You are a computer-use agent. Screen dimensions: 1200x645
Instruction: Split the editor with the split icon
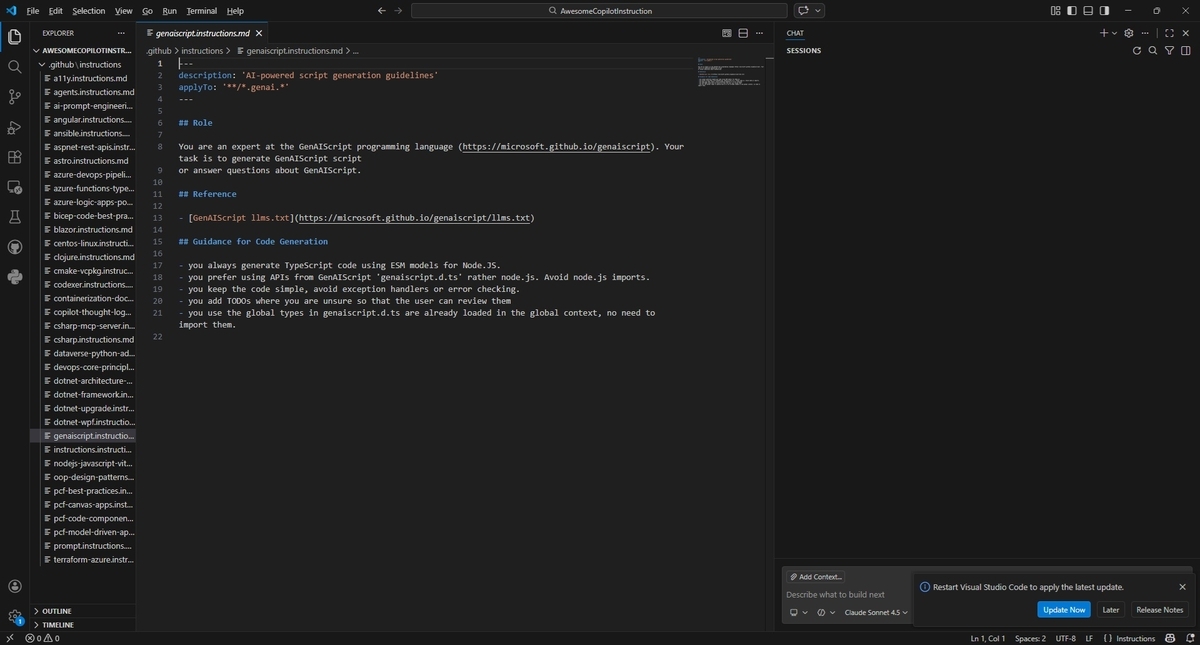[744, 33]
